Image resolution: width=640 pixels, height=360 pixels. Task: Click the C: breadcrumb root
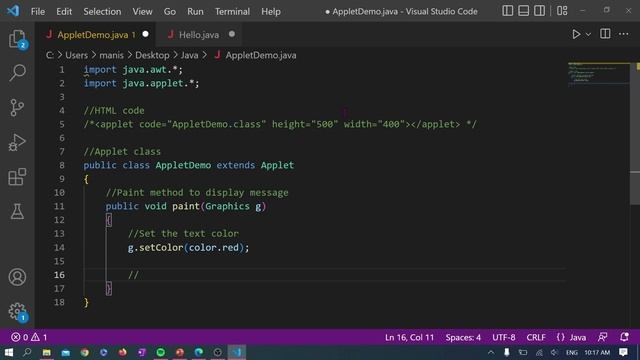click(50, 55)
